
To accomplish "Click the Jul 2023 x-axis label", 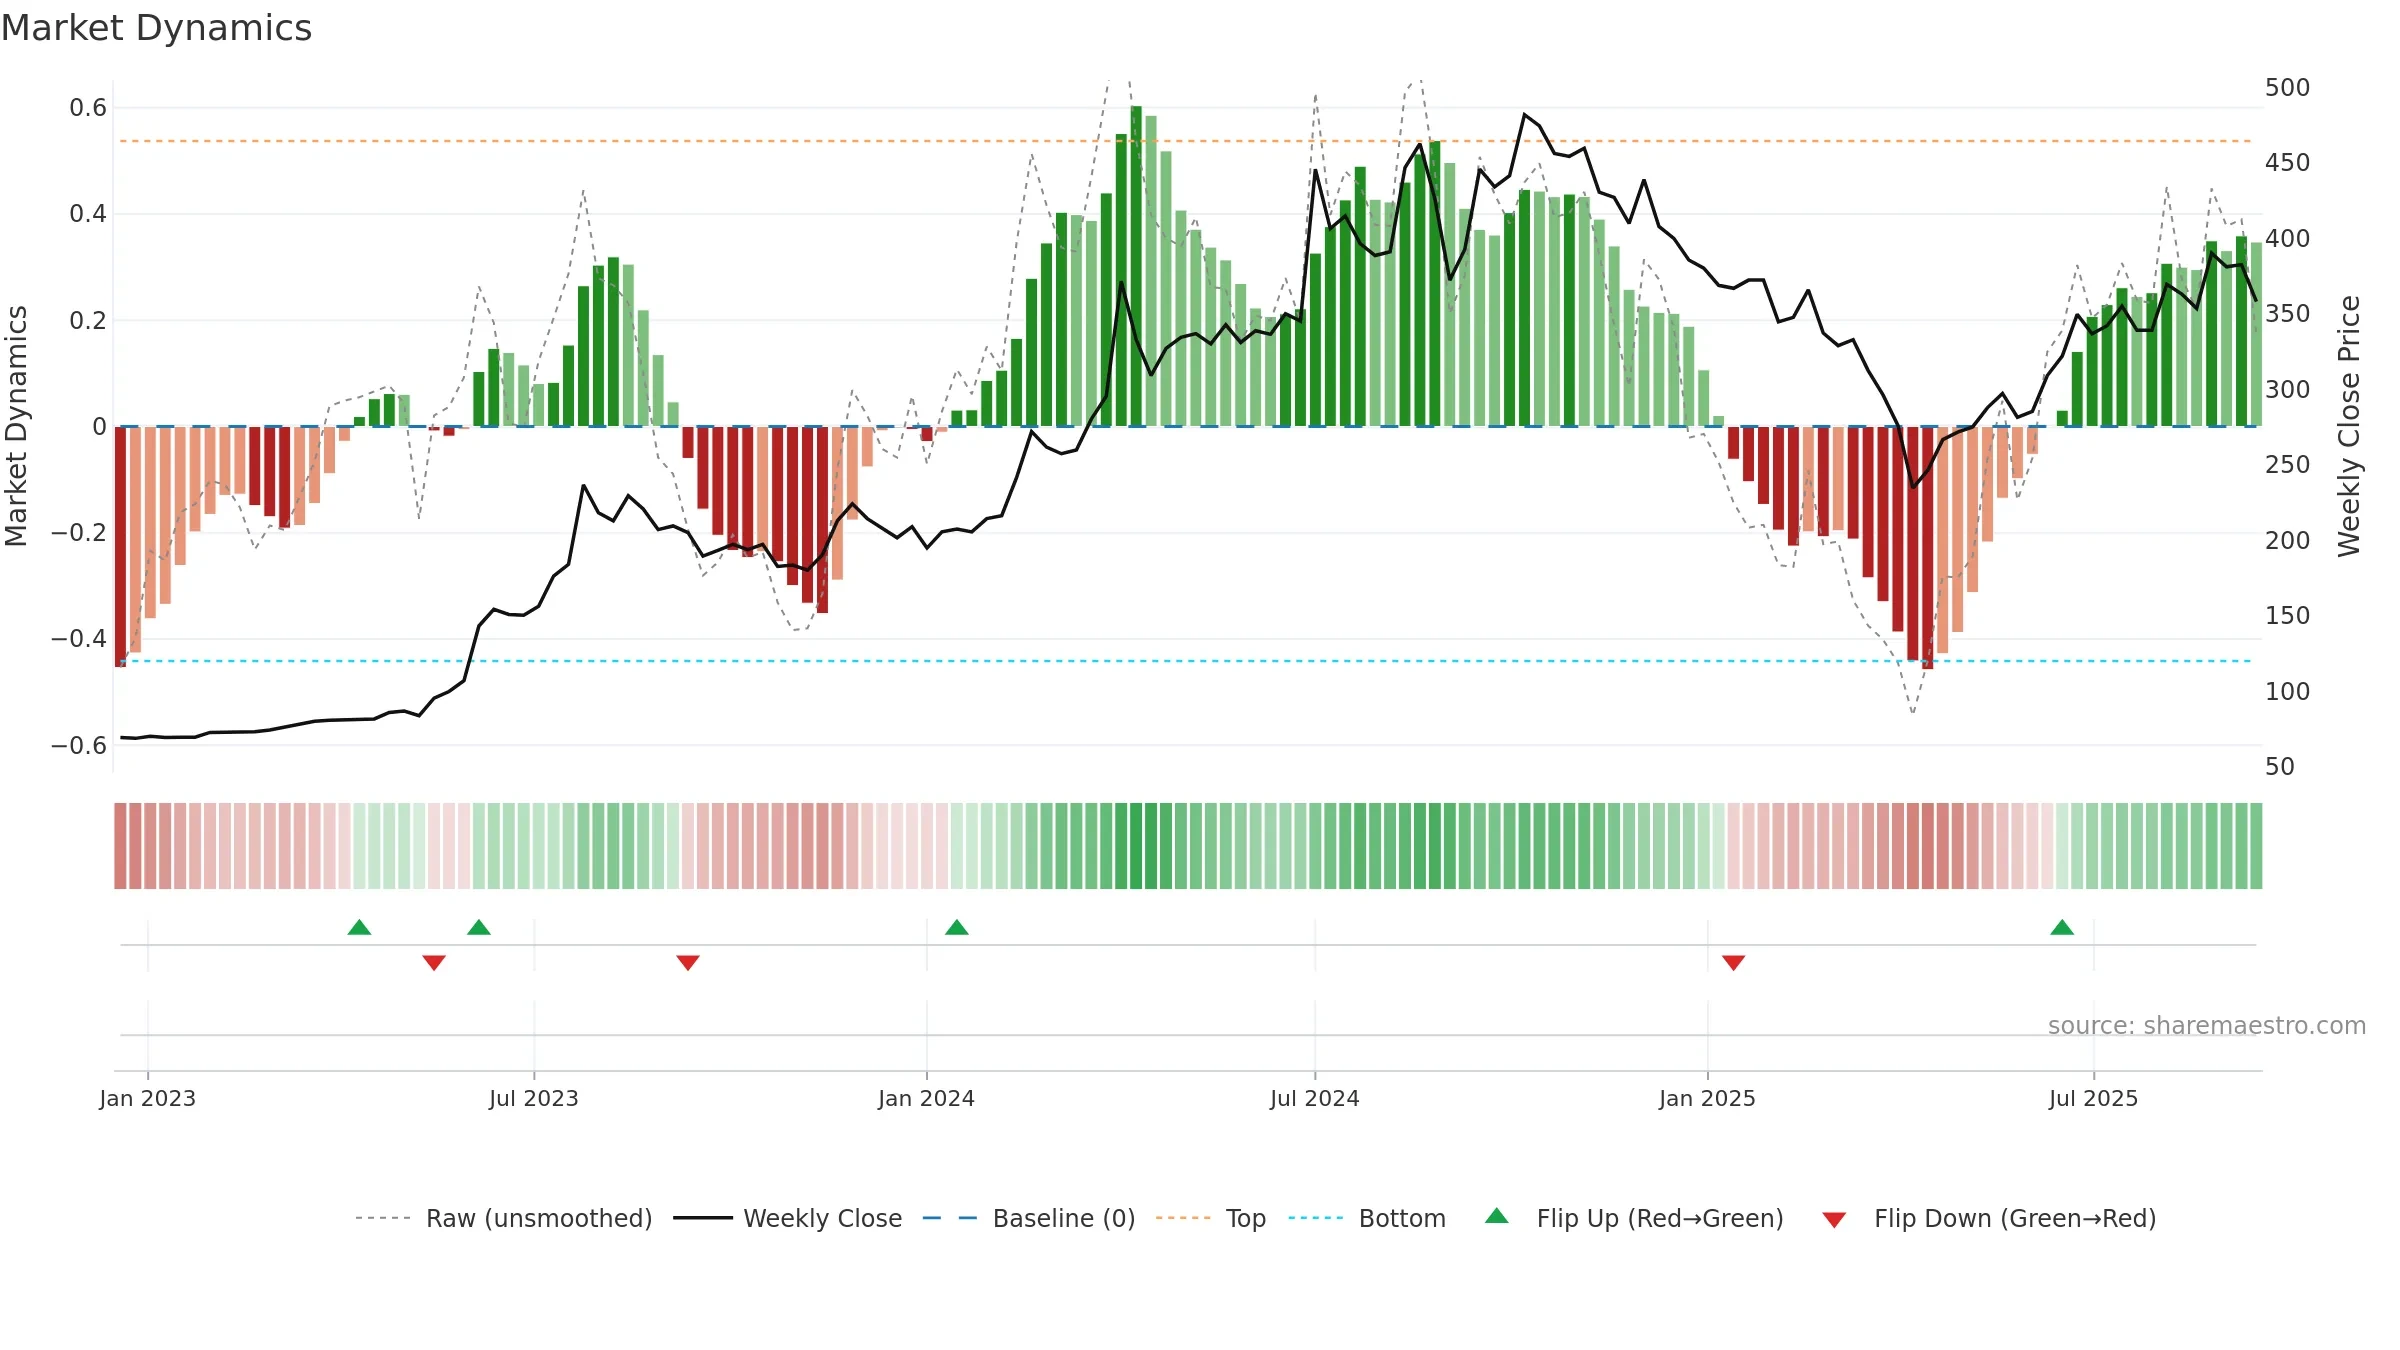I will (534, 1098).
